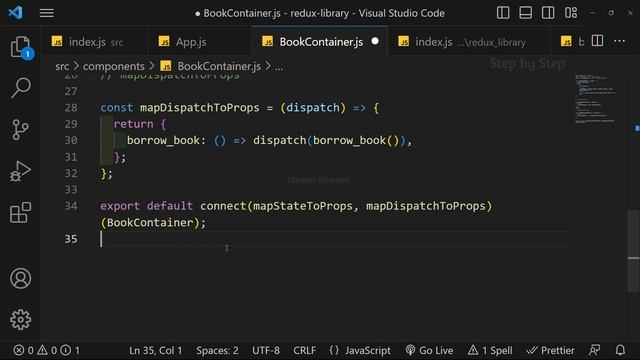Open warnings count in status bar
Viewport: 640px width, 360px height.
coord(47,350)
